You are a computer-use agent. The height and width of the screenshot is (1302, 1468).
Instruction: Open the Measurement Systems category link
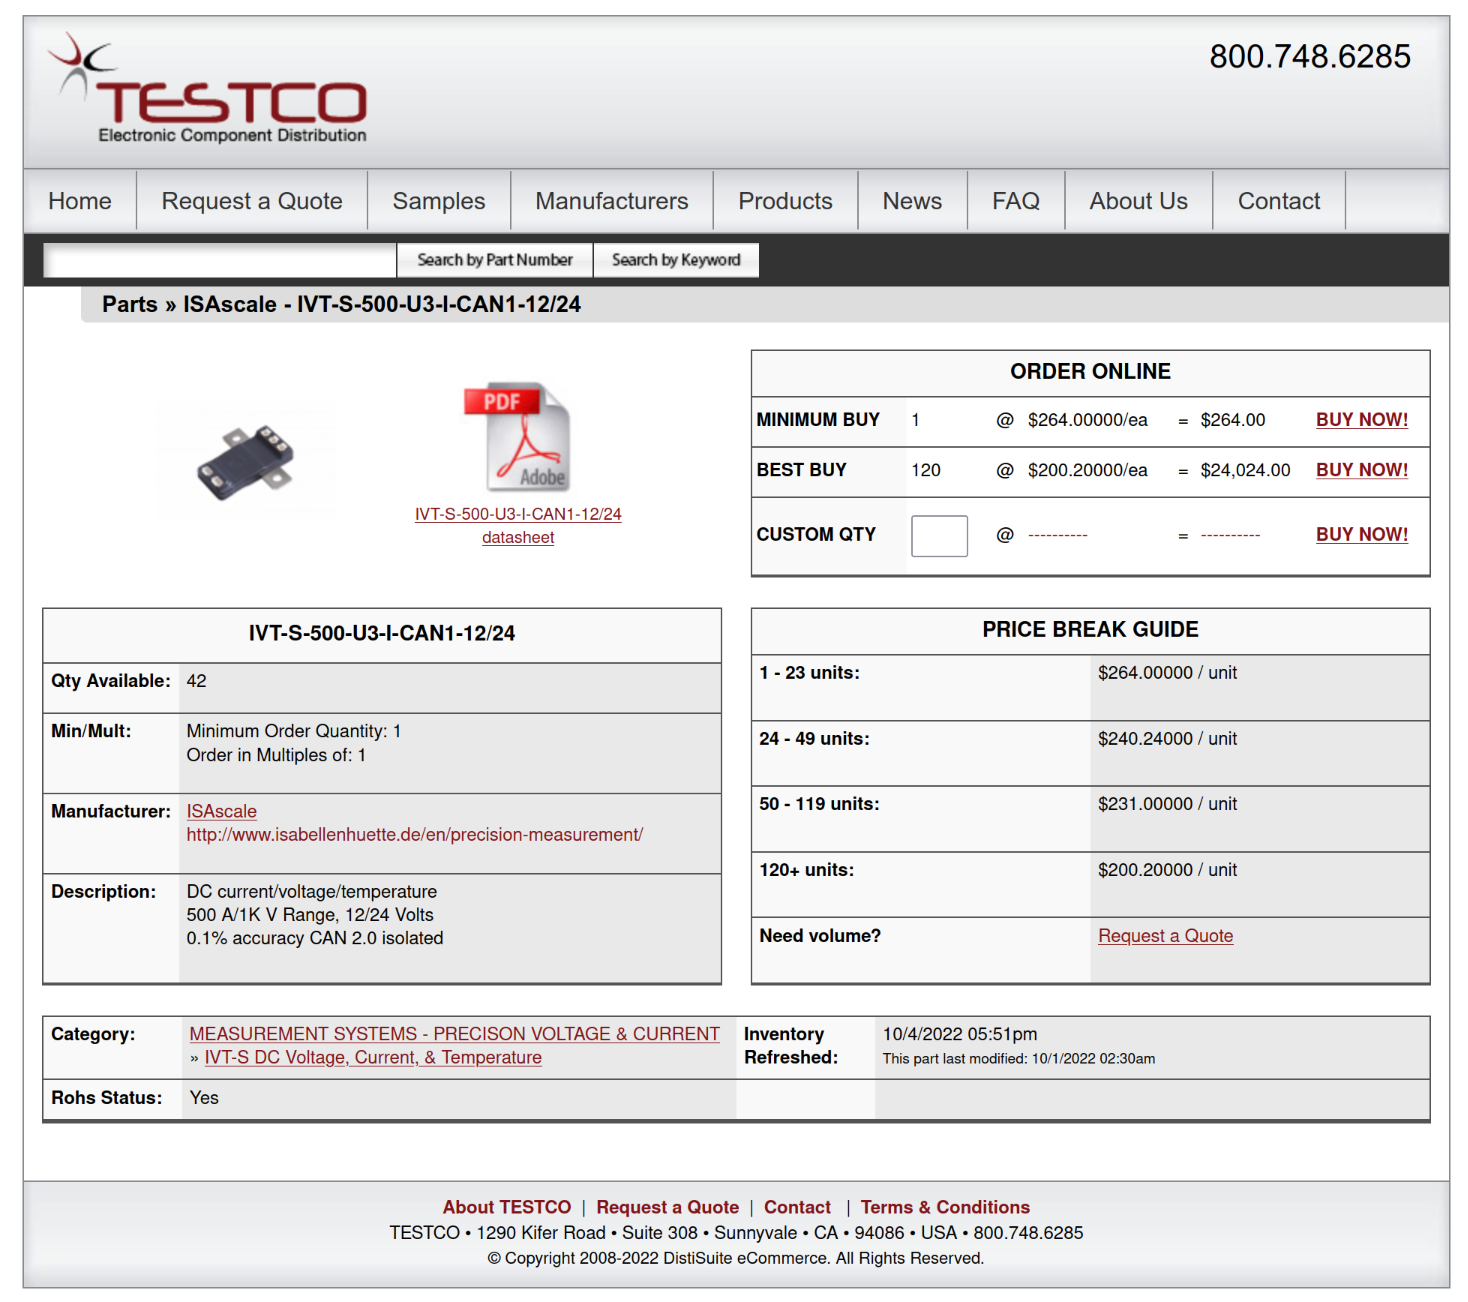(x=454, y=1034)
